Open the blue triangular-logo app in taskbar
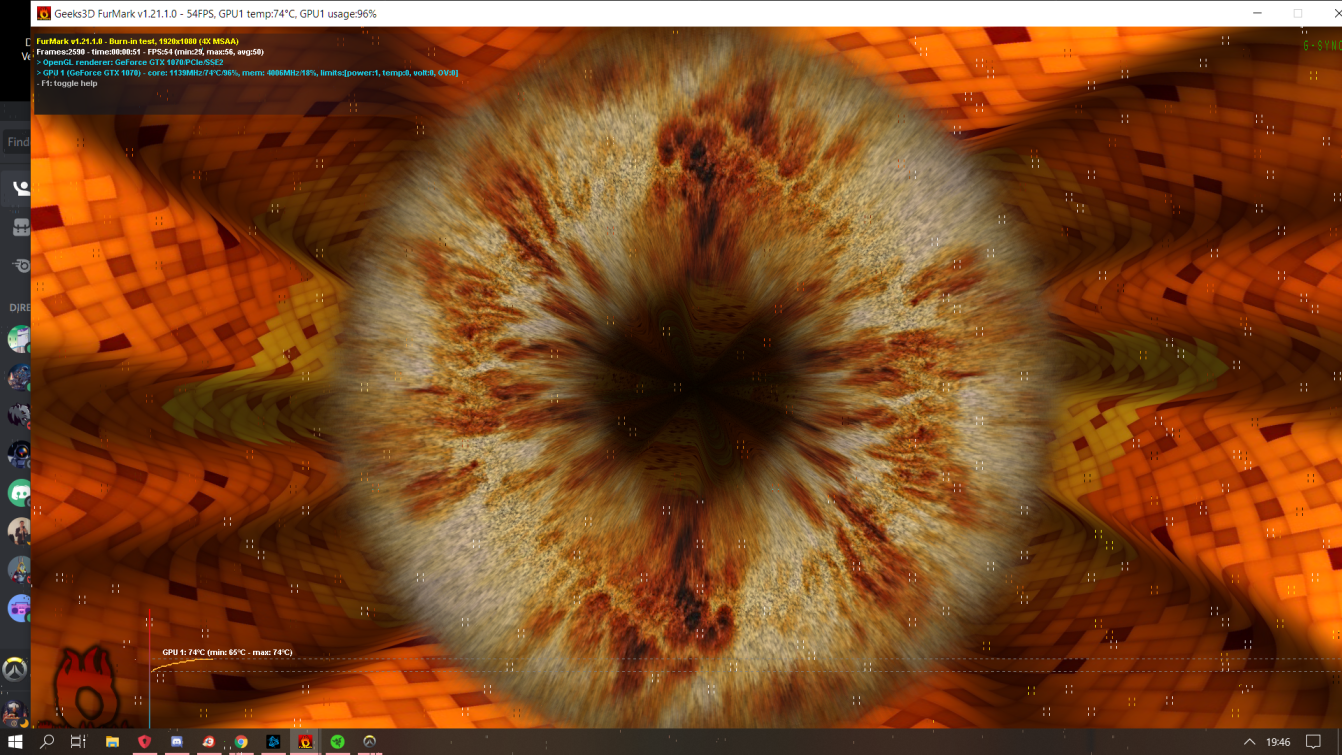The height and width of the screenshot is (755, 1342). (x=273, y=742)
